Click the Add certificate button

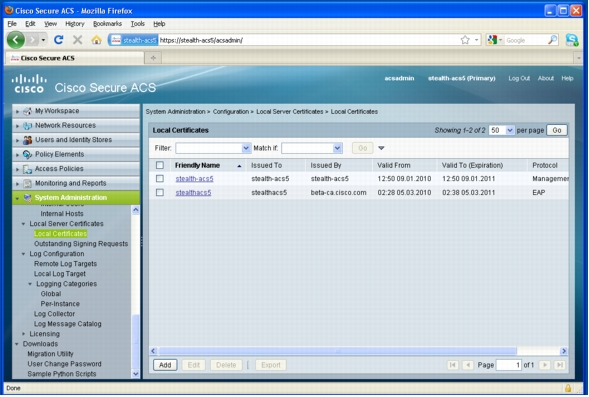tap(165, 365)
